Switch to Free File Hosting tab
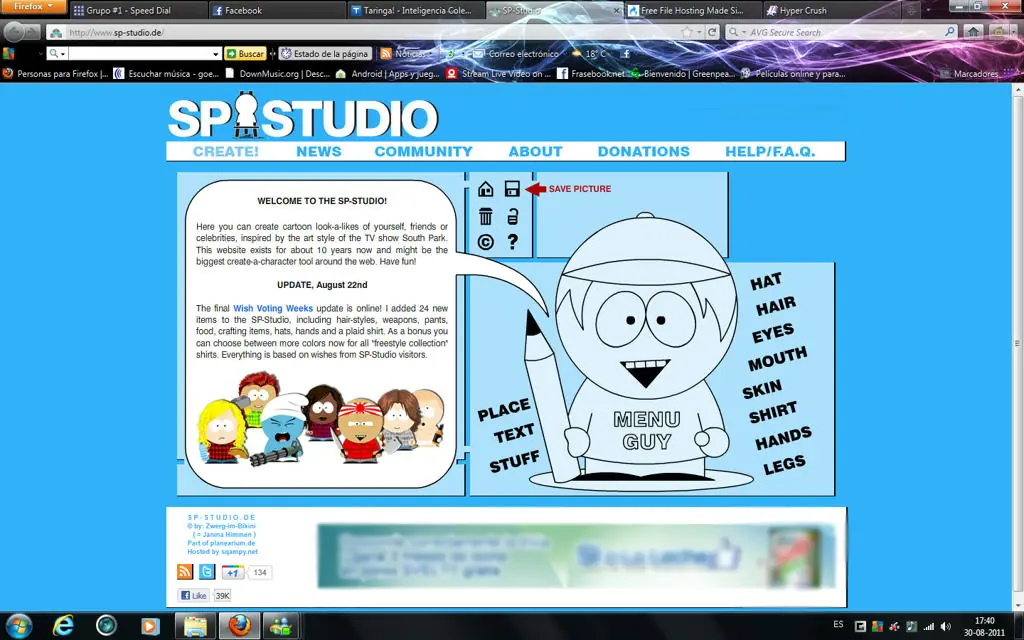Image resolution: width=1024 pixels, height=640 pixels. [x=692, y=10]
